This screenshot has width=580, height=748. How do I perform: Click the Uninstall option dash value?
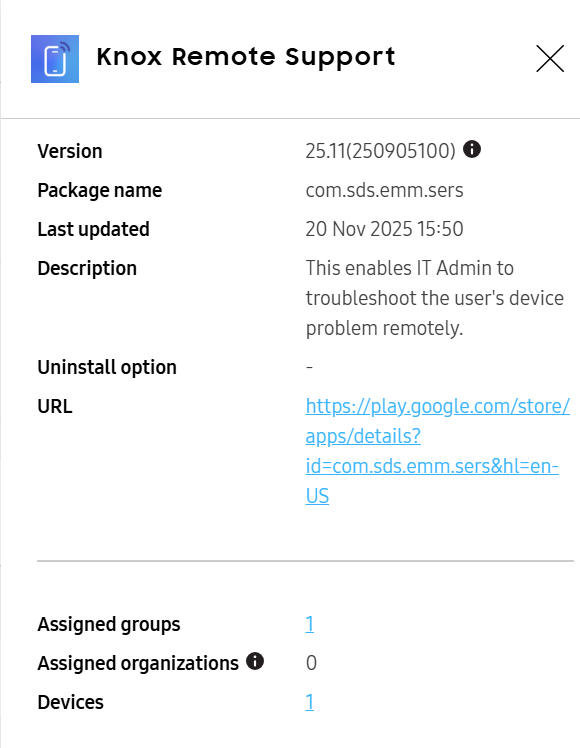pyautogui.click(x=309, y=367)
